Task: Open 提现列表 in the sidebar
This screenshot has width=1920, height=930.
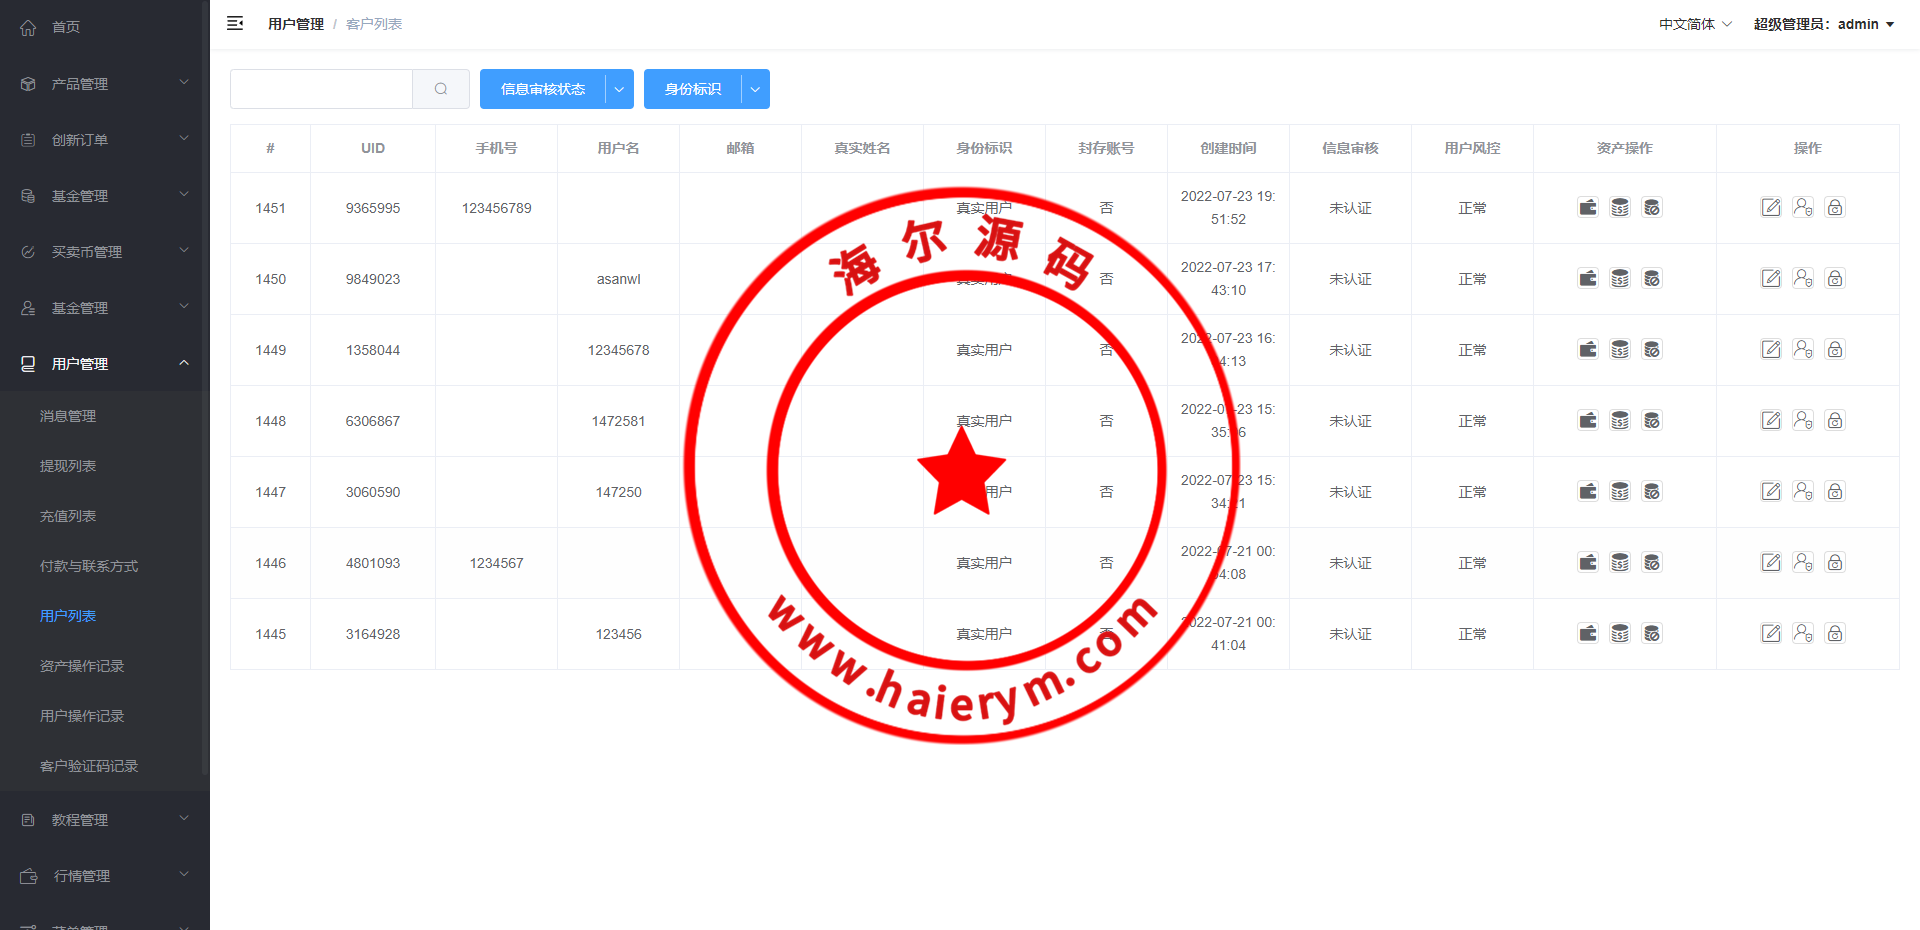Action: point(68,466)
